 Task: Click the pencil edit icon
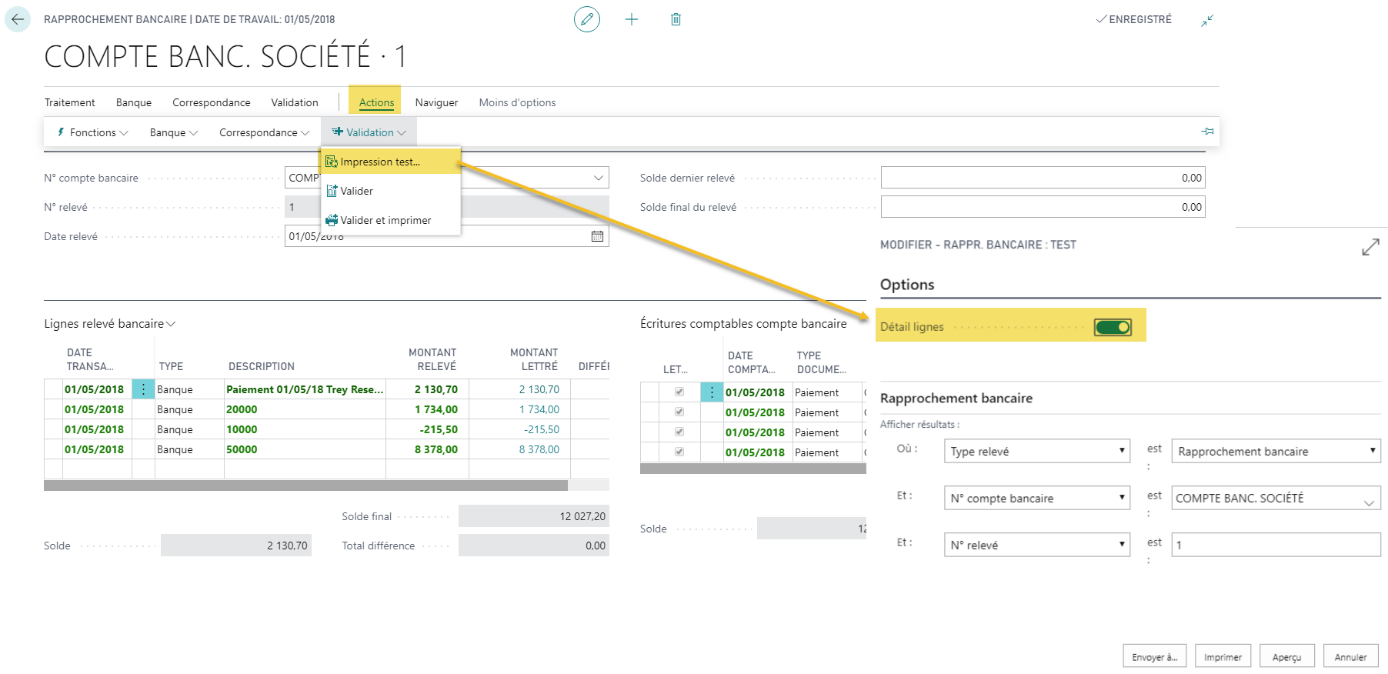click(x=587, y=19)
